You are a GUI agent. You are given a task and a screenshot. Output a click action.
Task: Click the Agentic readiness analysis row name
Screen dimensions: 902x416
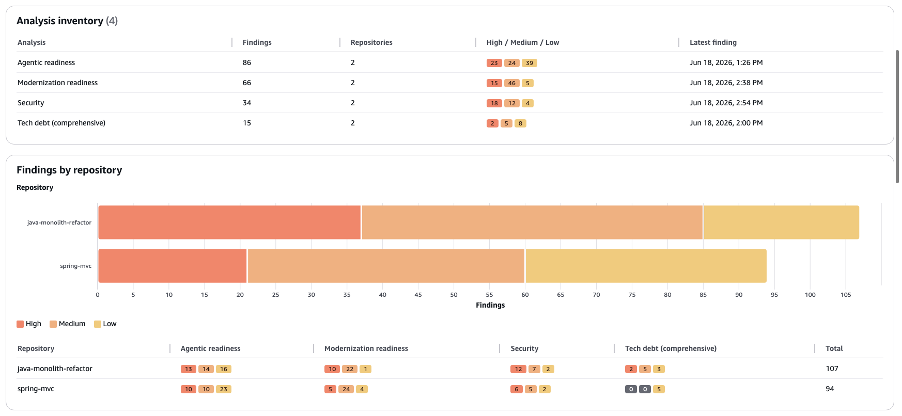(x=46, y=63)
